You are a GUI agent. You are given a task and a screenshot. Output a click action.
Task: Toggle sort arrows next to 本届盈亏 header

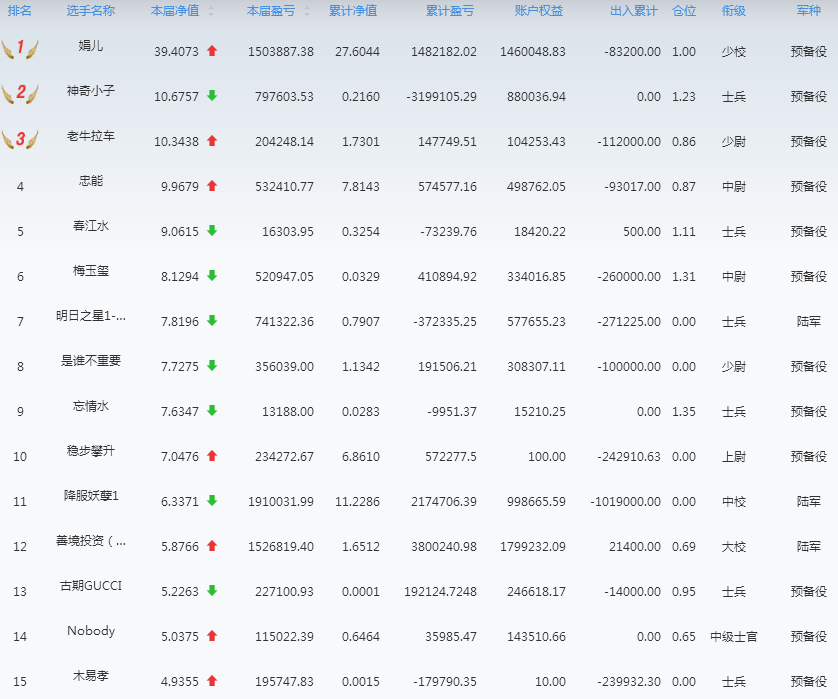coord(306,12)
